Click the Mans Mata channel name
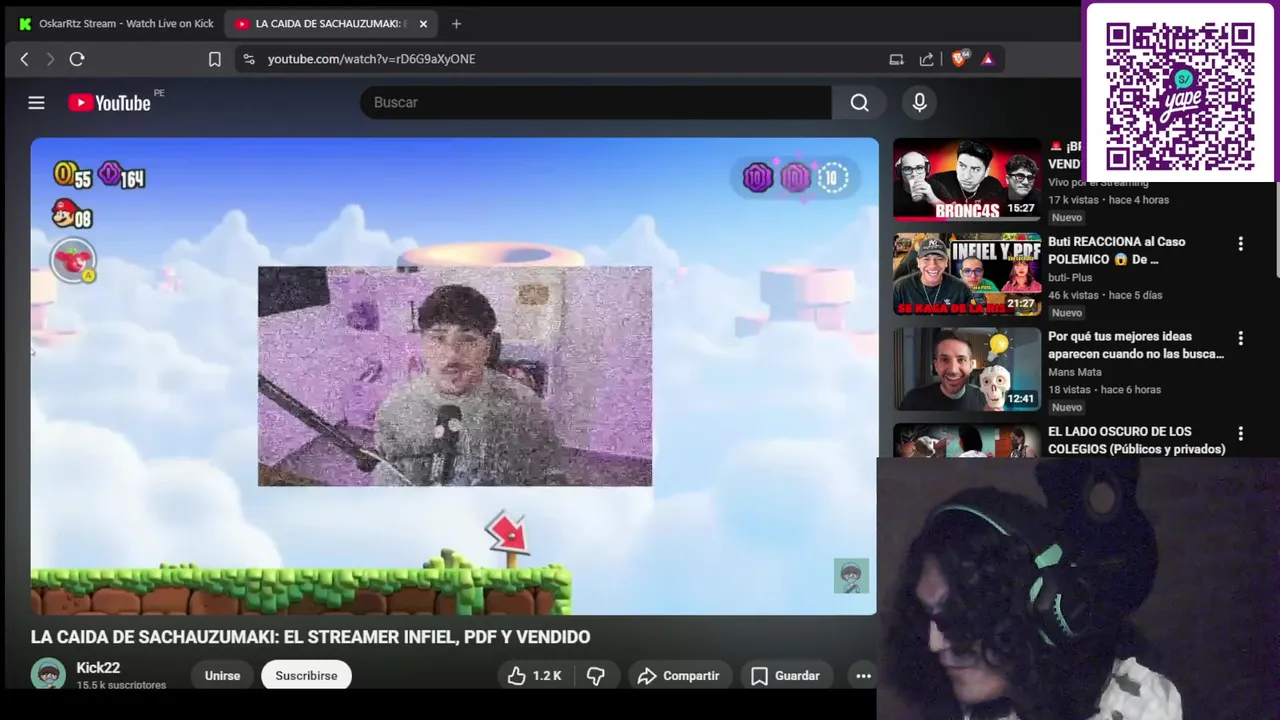1280x720 pixels. tap(1075, 372)
